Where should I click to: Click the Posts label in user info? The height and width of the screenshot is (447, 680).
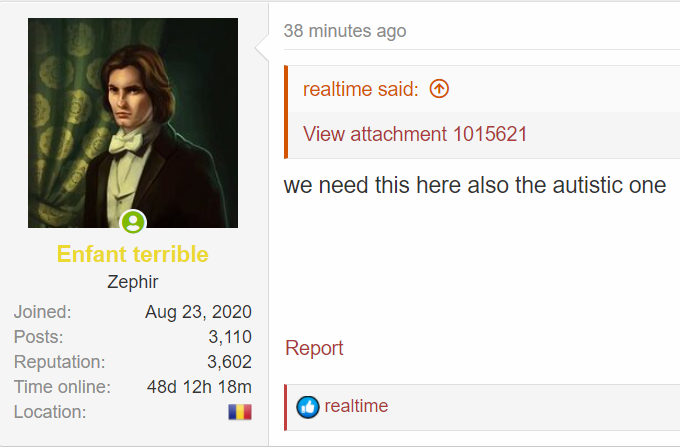tap(39, 337)
